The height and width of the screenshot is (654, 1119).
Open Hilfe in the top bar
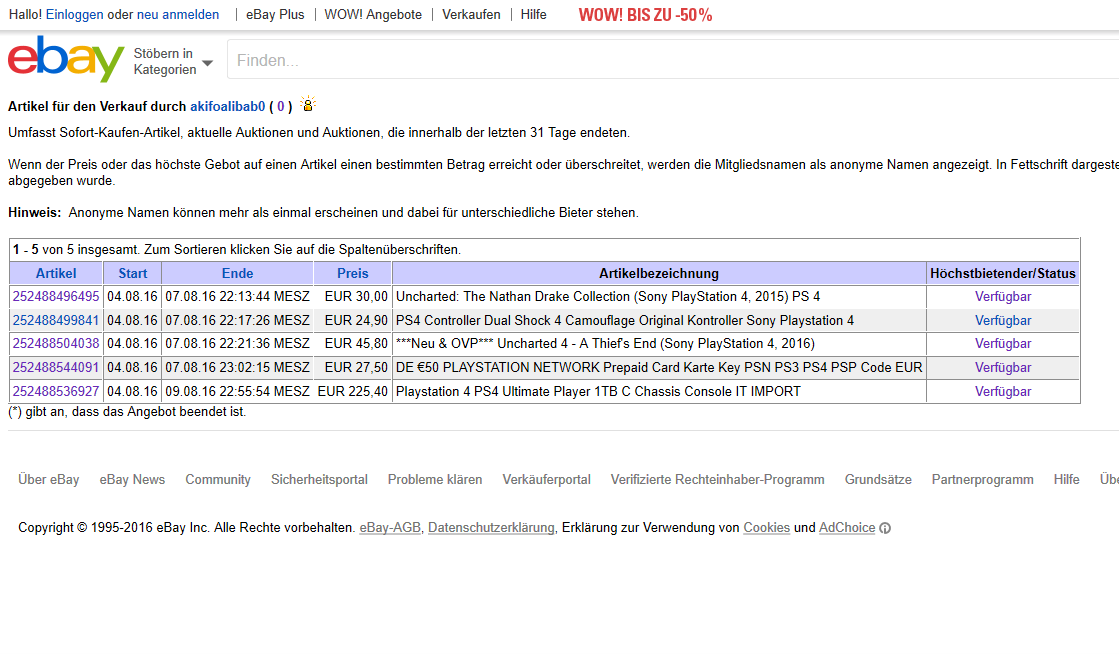click(x=533, y=14)
